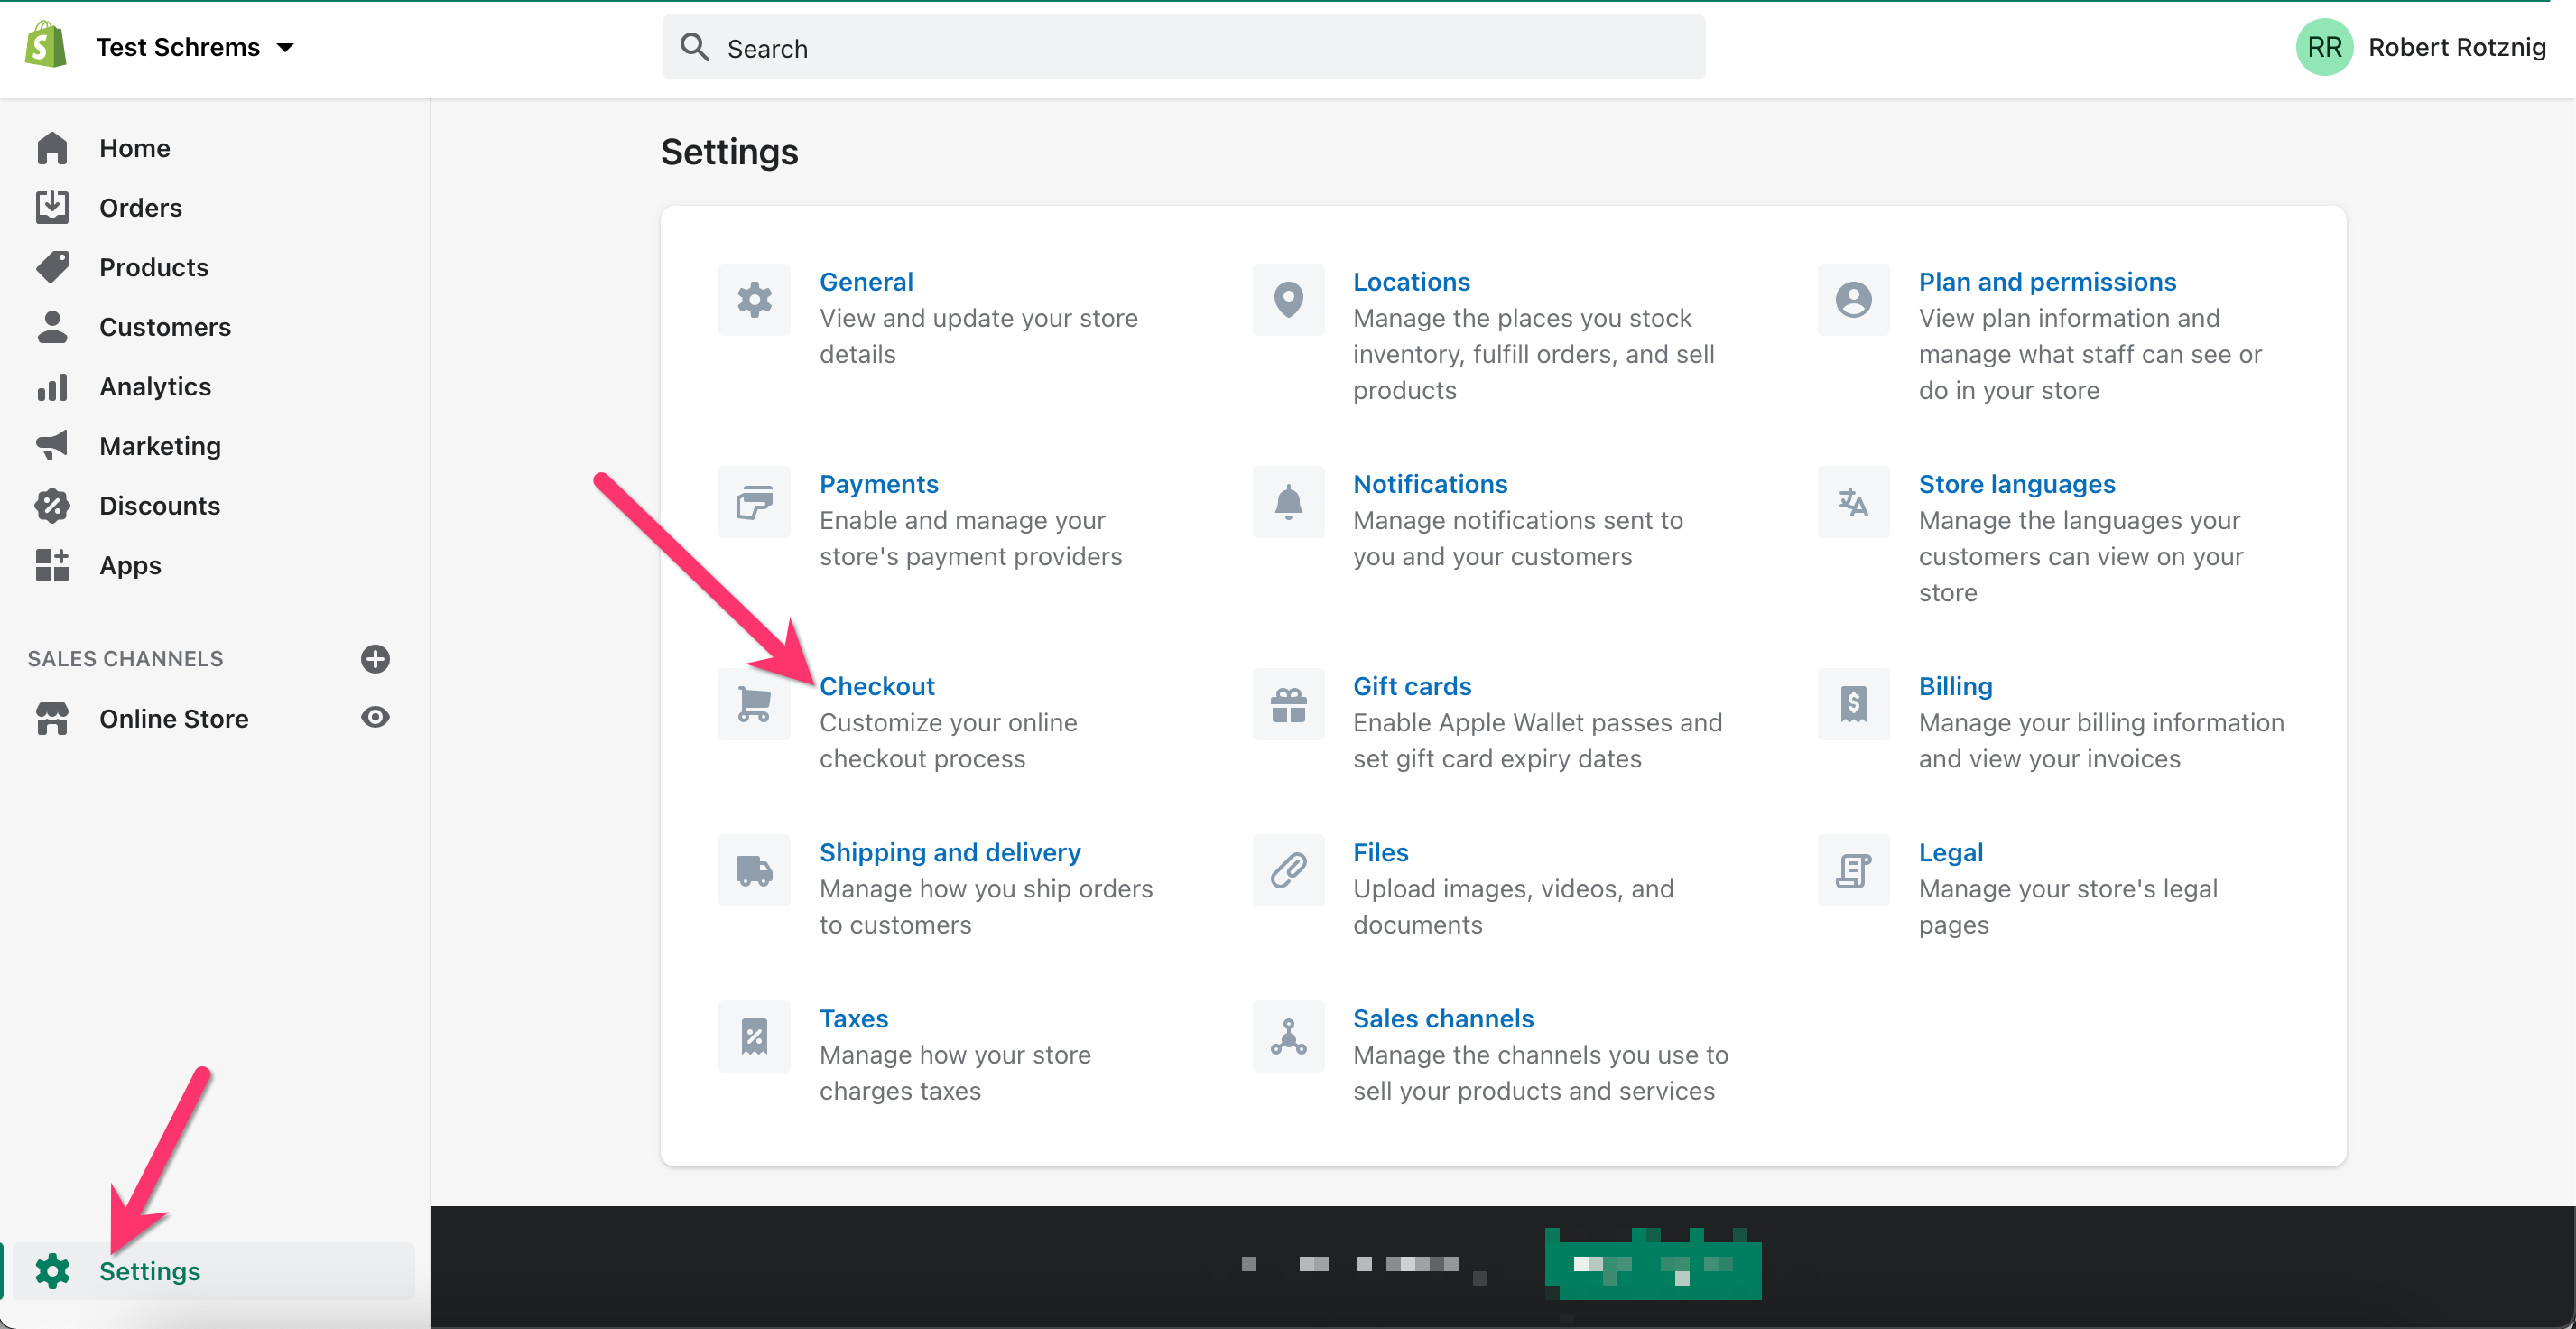Click the Search input field
Image resolution: width=2576 pixels, height=1329 pixels.
click(1183, 48)
